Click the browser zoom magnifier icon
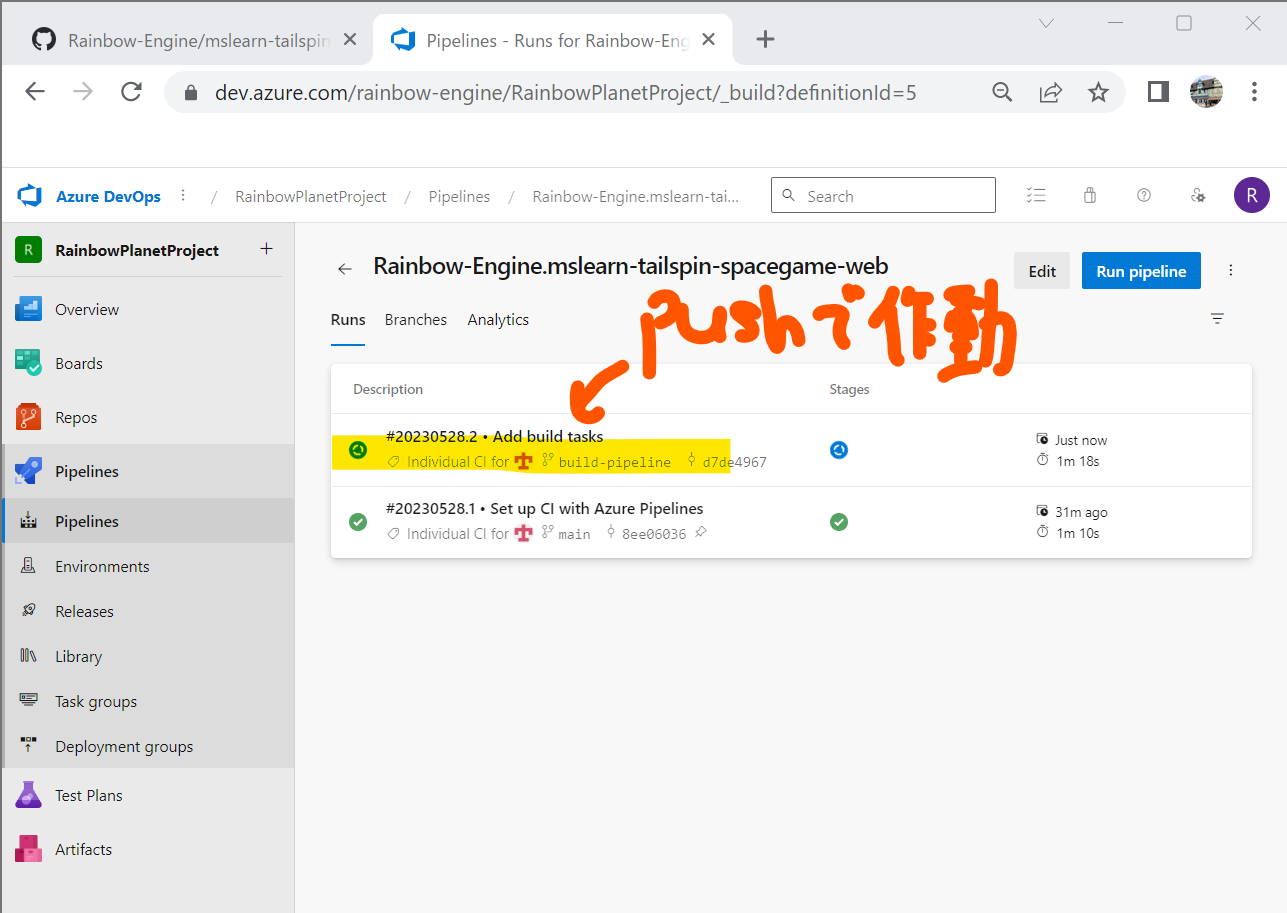The width and height of the screenshot is (1287, 913). click(x=1002, y=93)
